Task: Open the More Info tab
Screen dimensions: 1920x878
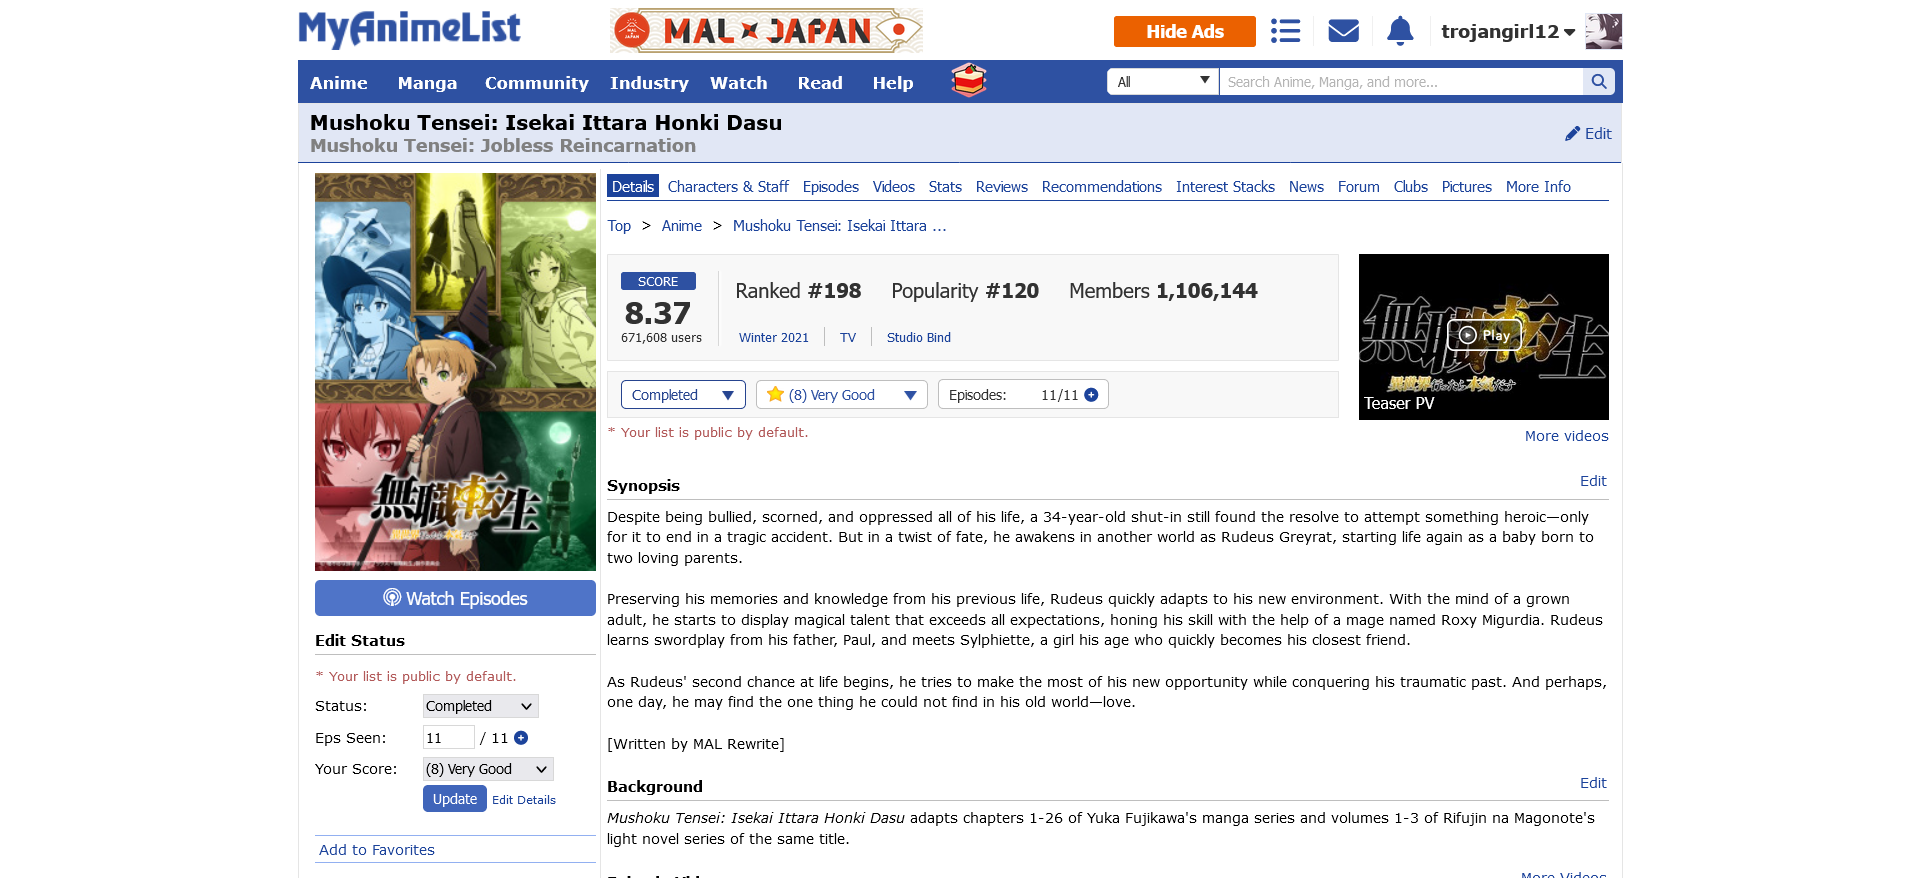Action: (x=1538, y=187)
